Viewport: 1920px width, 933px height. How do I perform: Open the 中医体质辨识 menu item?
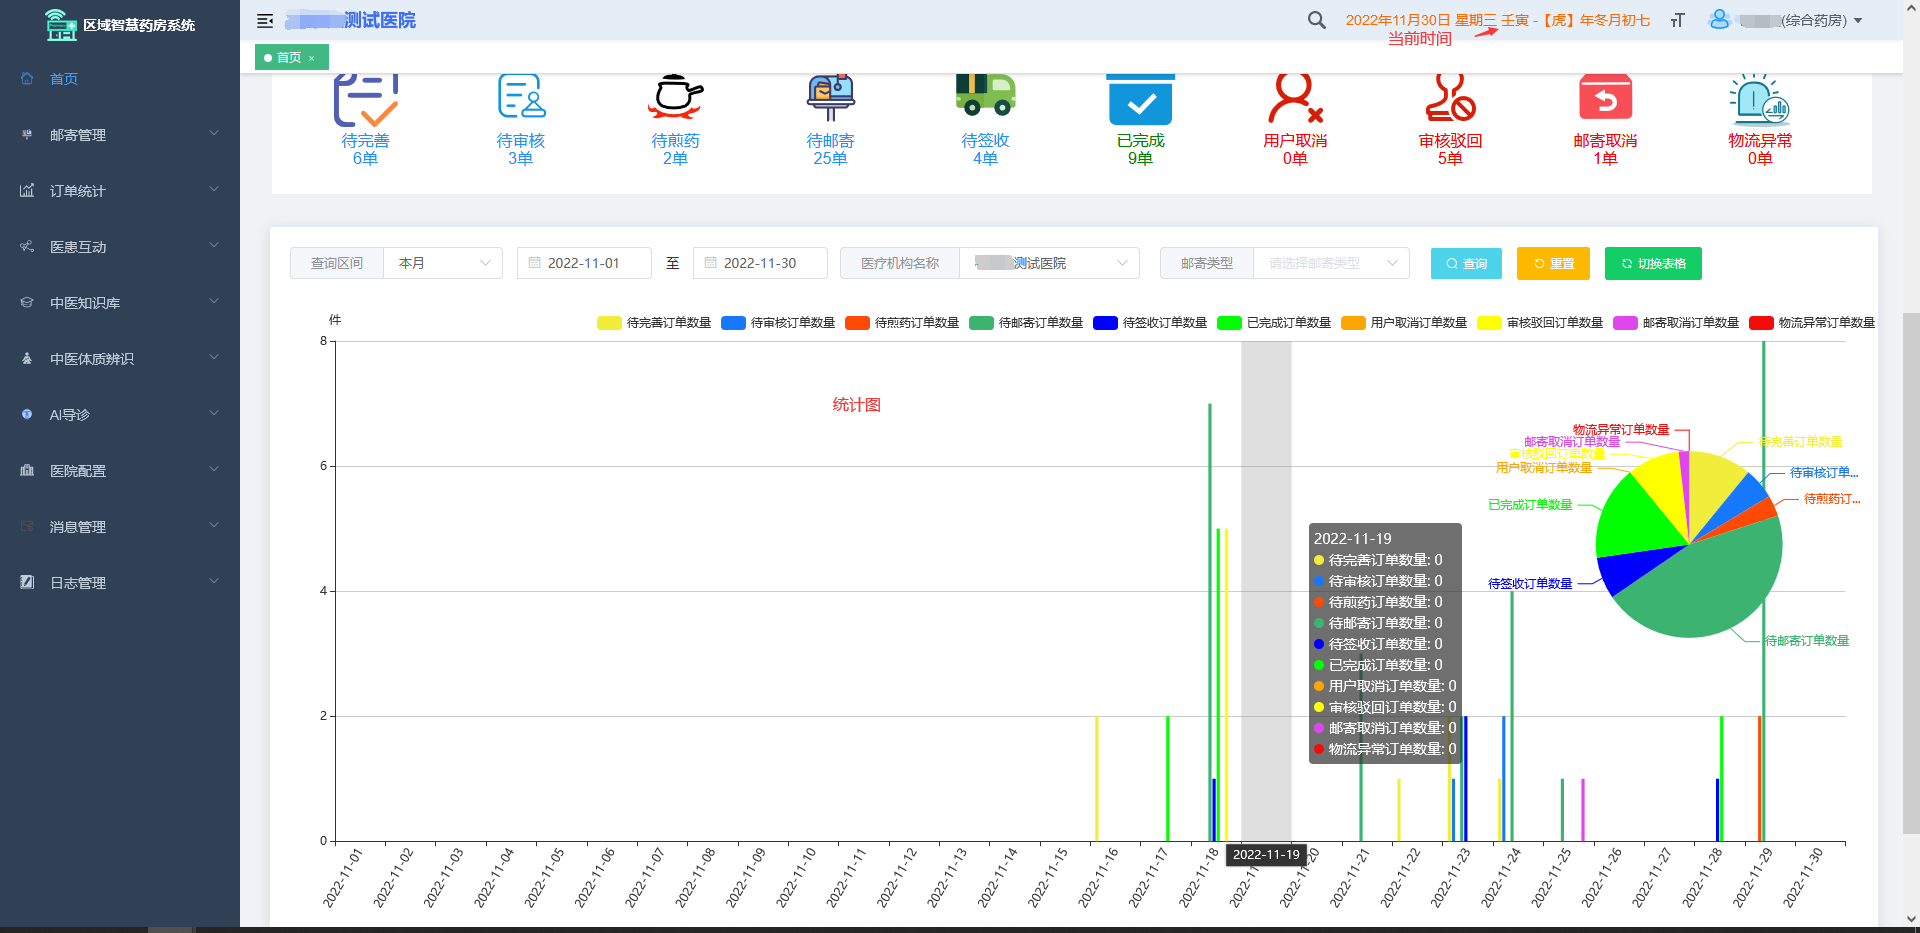120,358
